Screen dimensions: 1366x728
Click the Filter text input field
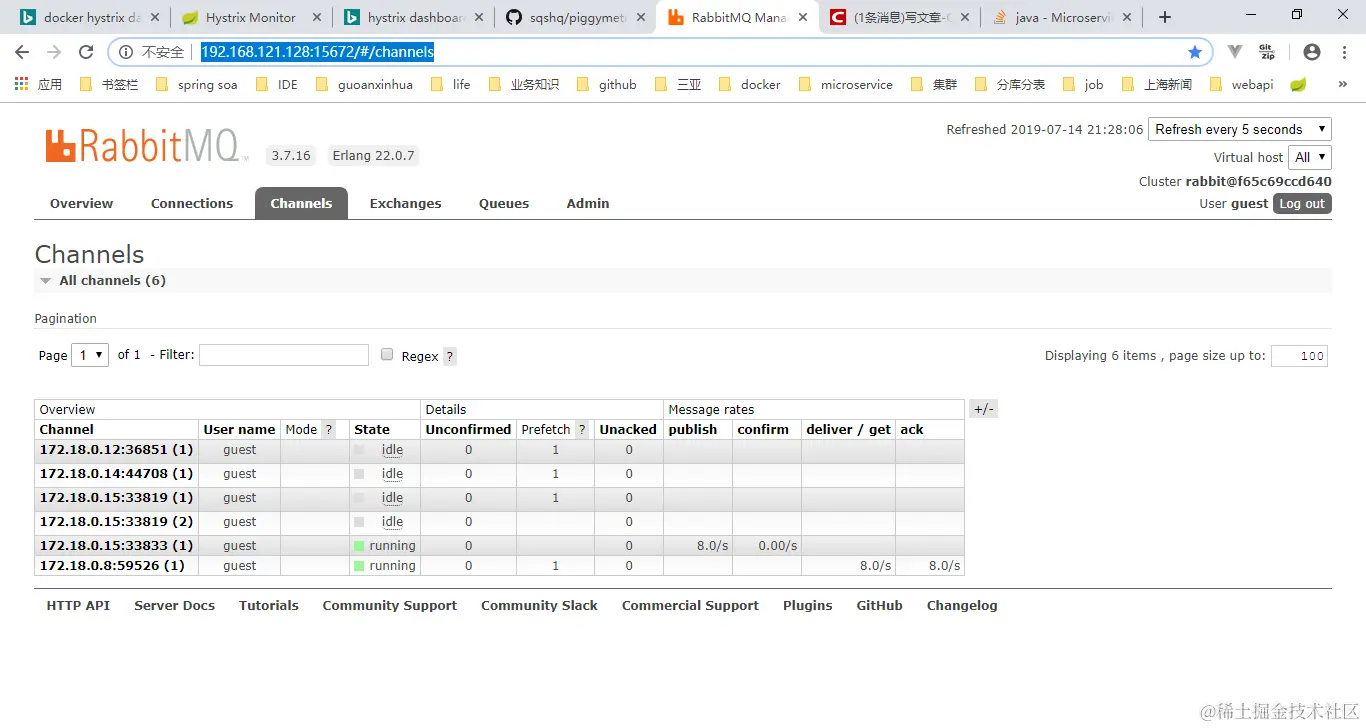coord(284,355)
